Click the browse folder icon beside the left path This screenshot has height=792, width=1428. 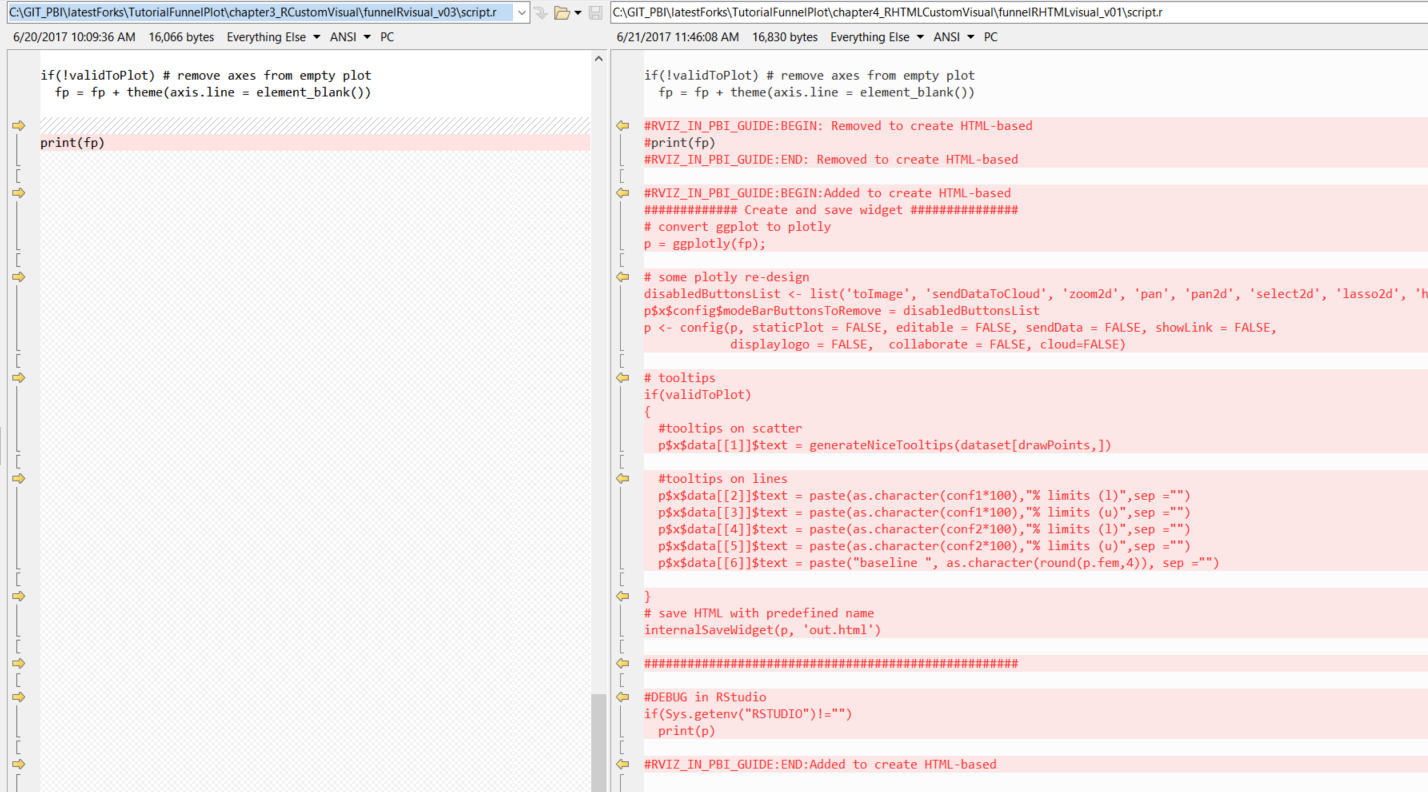coord(562,13)
